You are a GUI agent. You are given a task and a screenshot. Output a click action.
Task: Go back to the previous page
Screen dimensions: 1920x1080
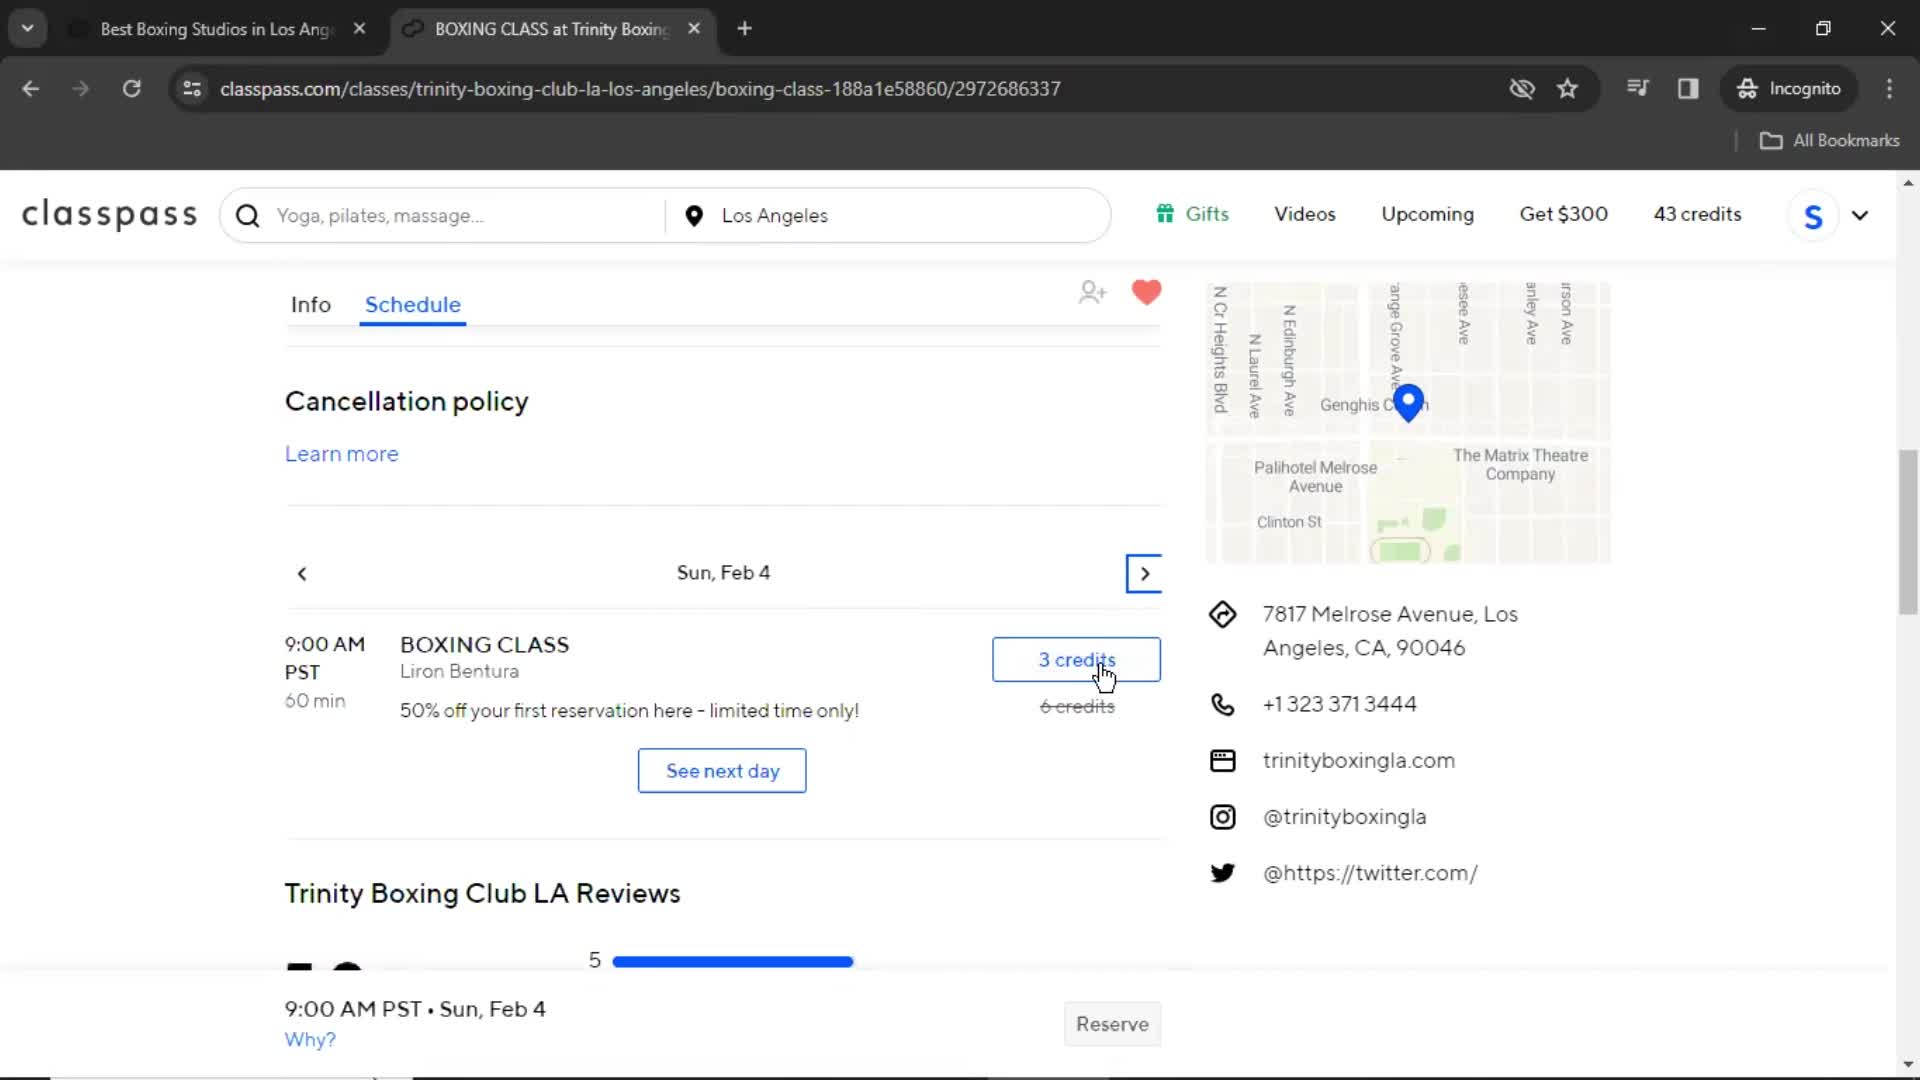tap(30, 89)
